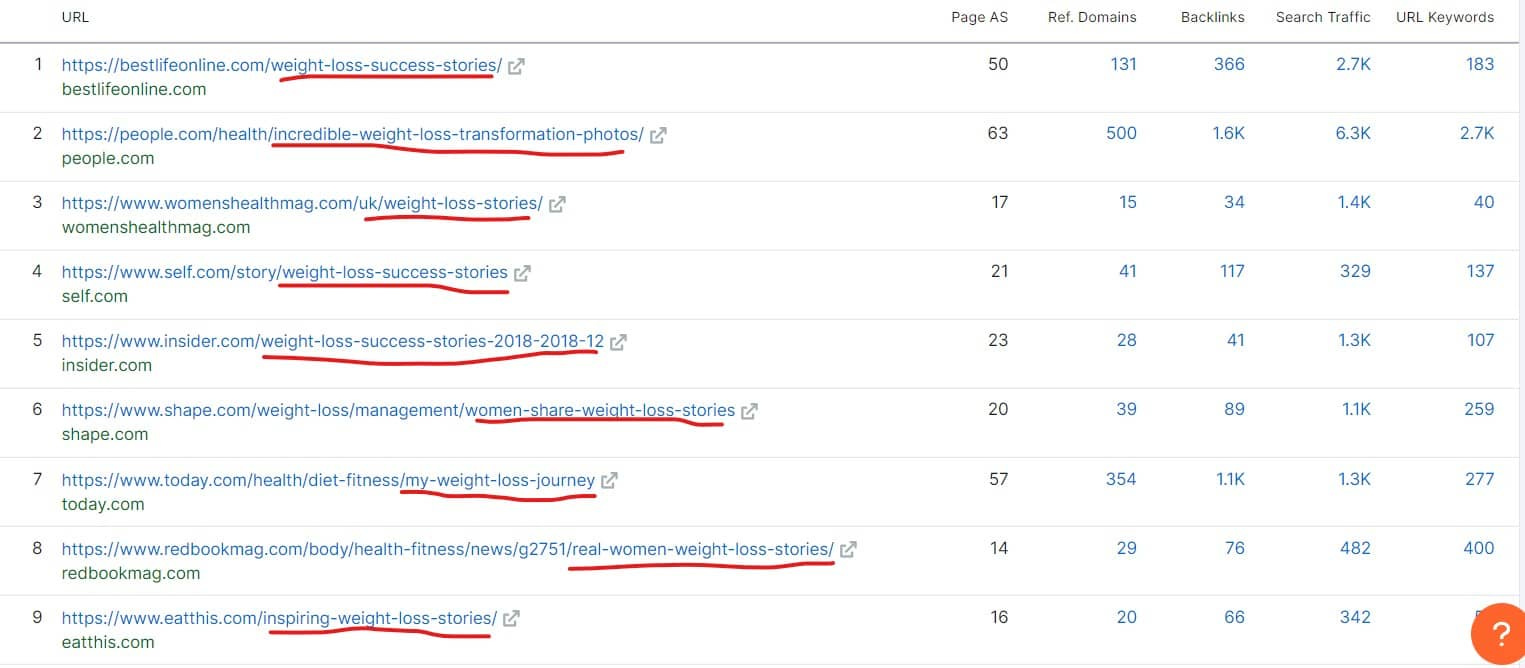Sort by the Backlinks column header
This screenshot has height=668, width=1525.
tap(1212, 17)
